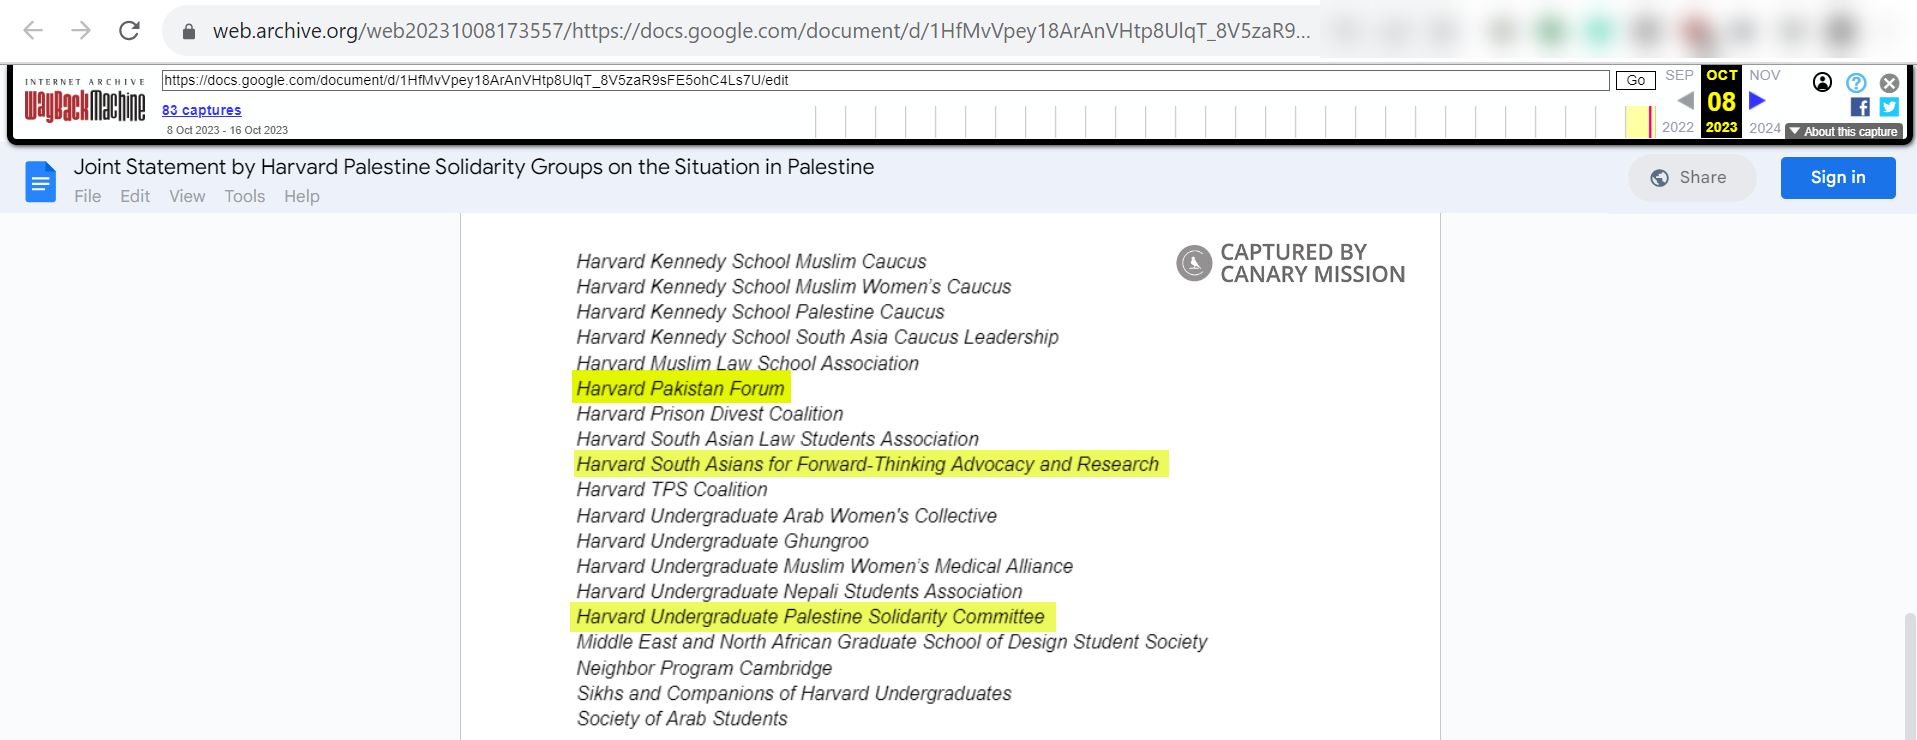Close the Wayback toolbar with X icon
The height and width of the screenshot is (740, 1917).
1889,83
